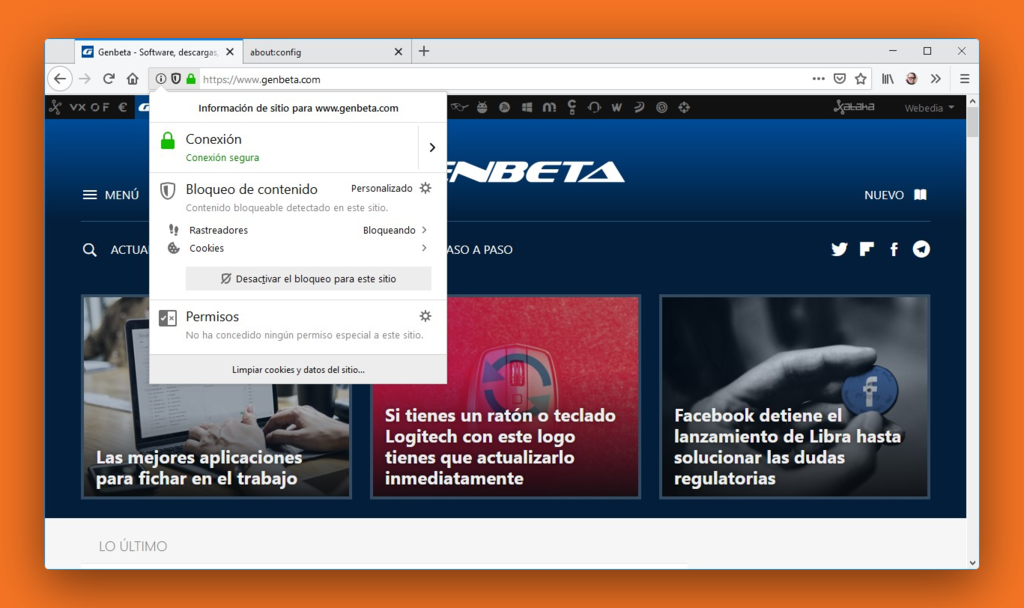The image size is (1024, 608).
Task: Open the Bloqueo de contenido settings gear
Action: click(425, 188)
